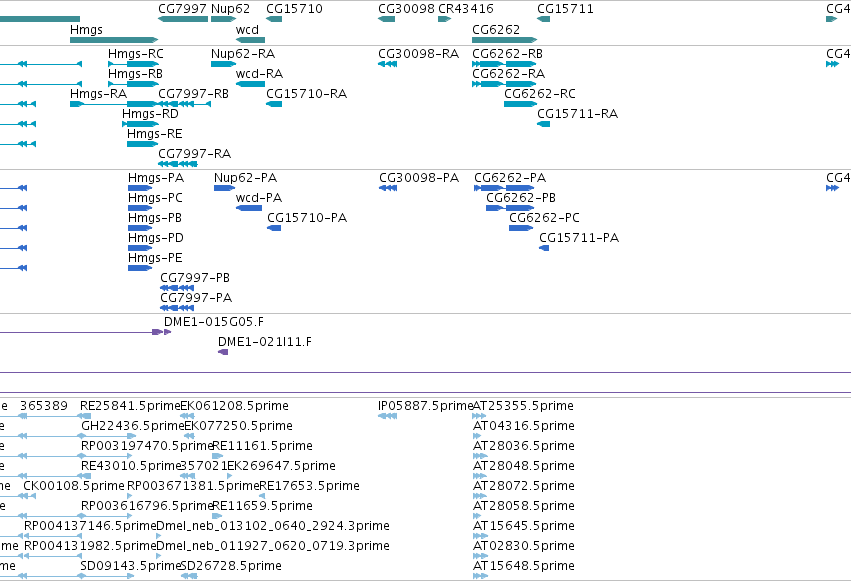Click transcript CG30098-RA
This screenshot has width=851, height=581.
[418, 54]
